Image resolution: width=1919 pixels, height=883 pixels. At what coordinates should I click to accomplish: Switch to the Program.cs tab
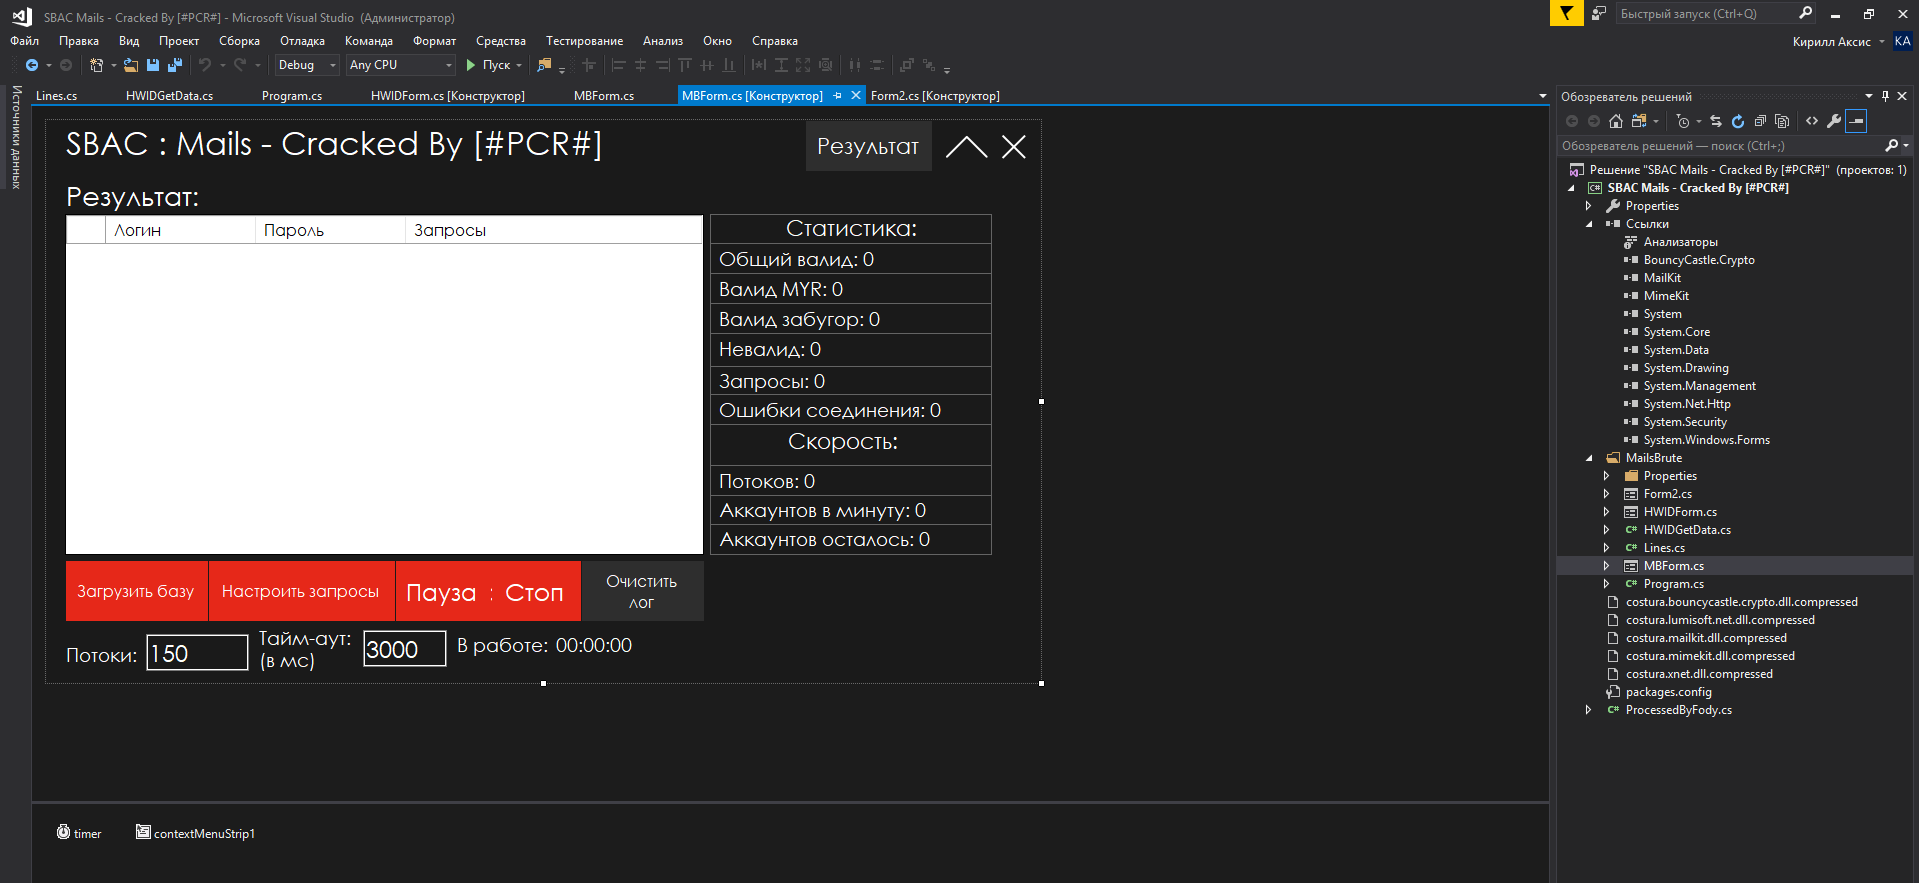(292, 96)
